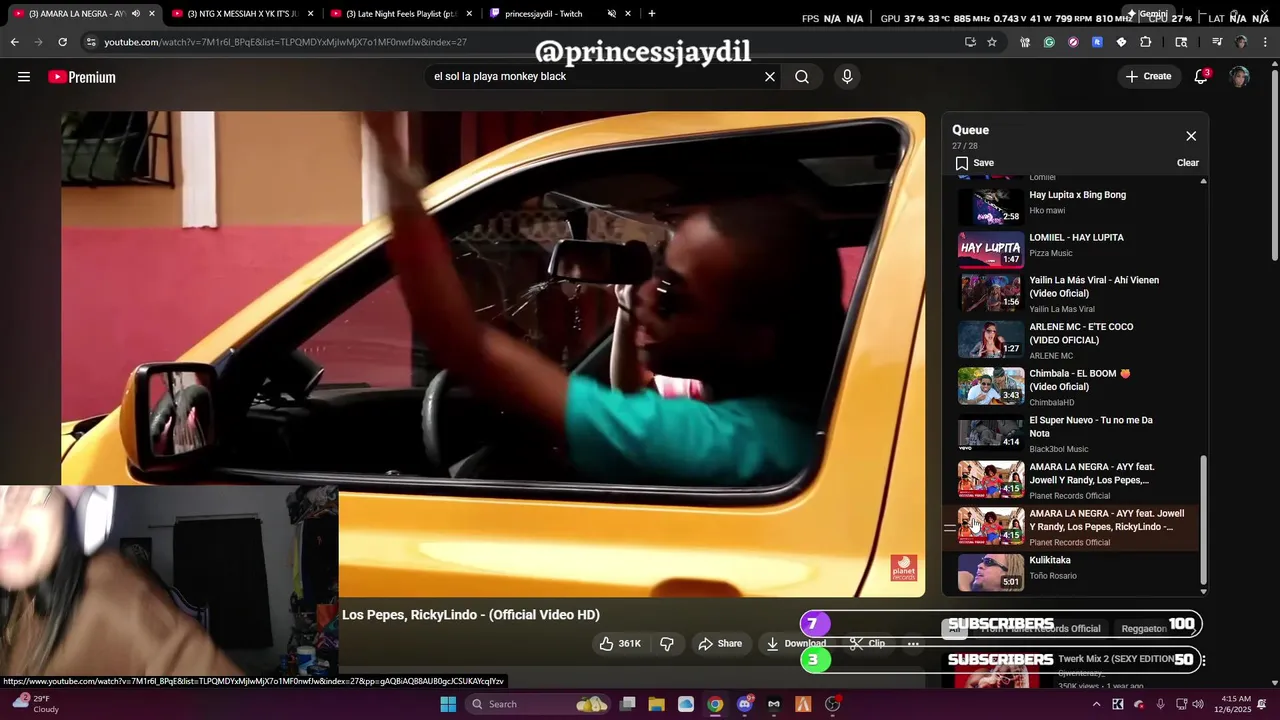Download the video
This screenshot has width=1280, height=720.
click(x=796, y=643)
